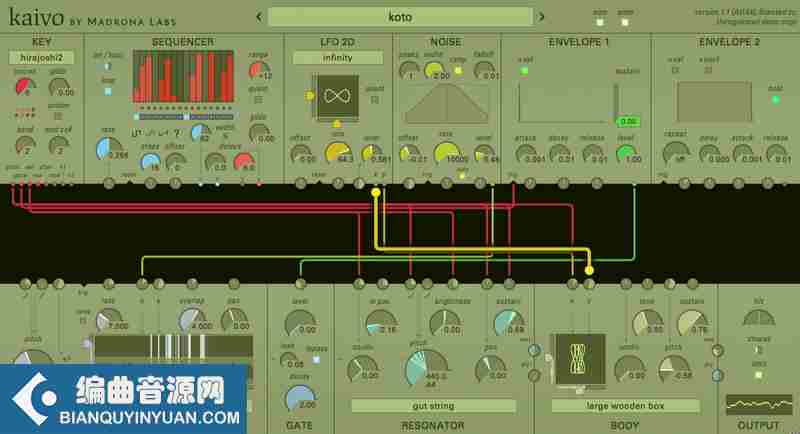
Task: Click the Envelope 1 sustain vertical slider
Action: coord(616,101)
